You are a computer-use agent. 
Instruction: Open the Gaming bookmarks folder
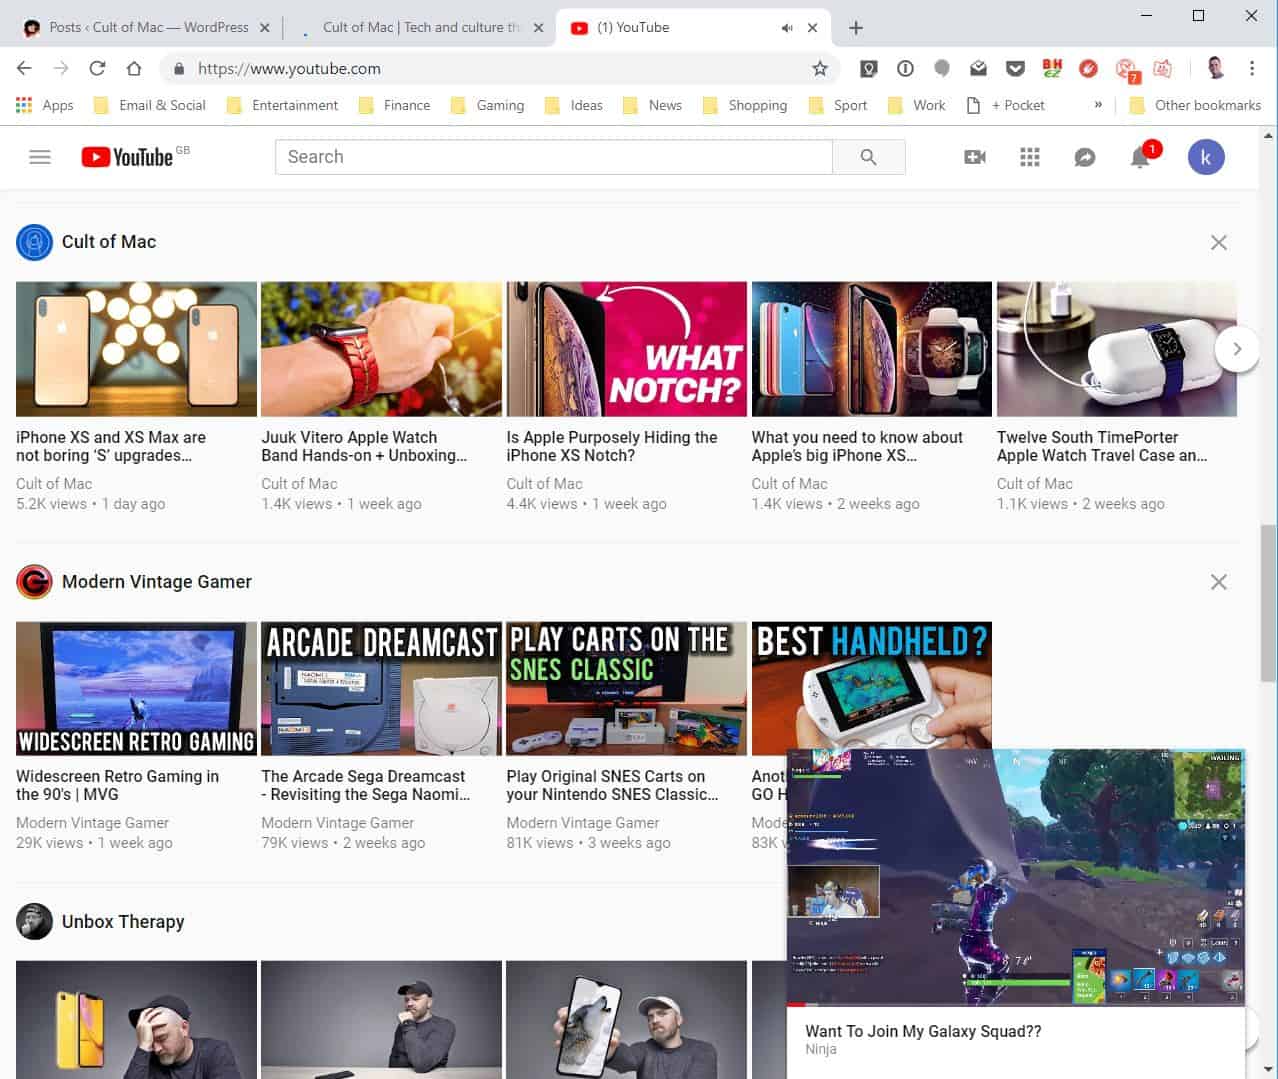click(x=488, y=105)
